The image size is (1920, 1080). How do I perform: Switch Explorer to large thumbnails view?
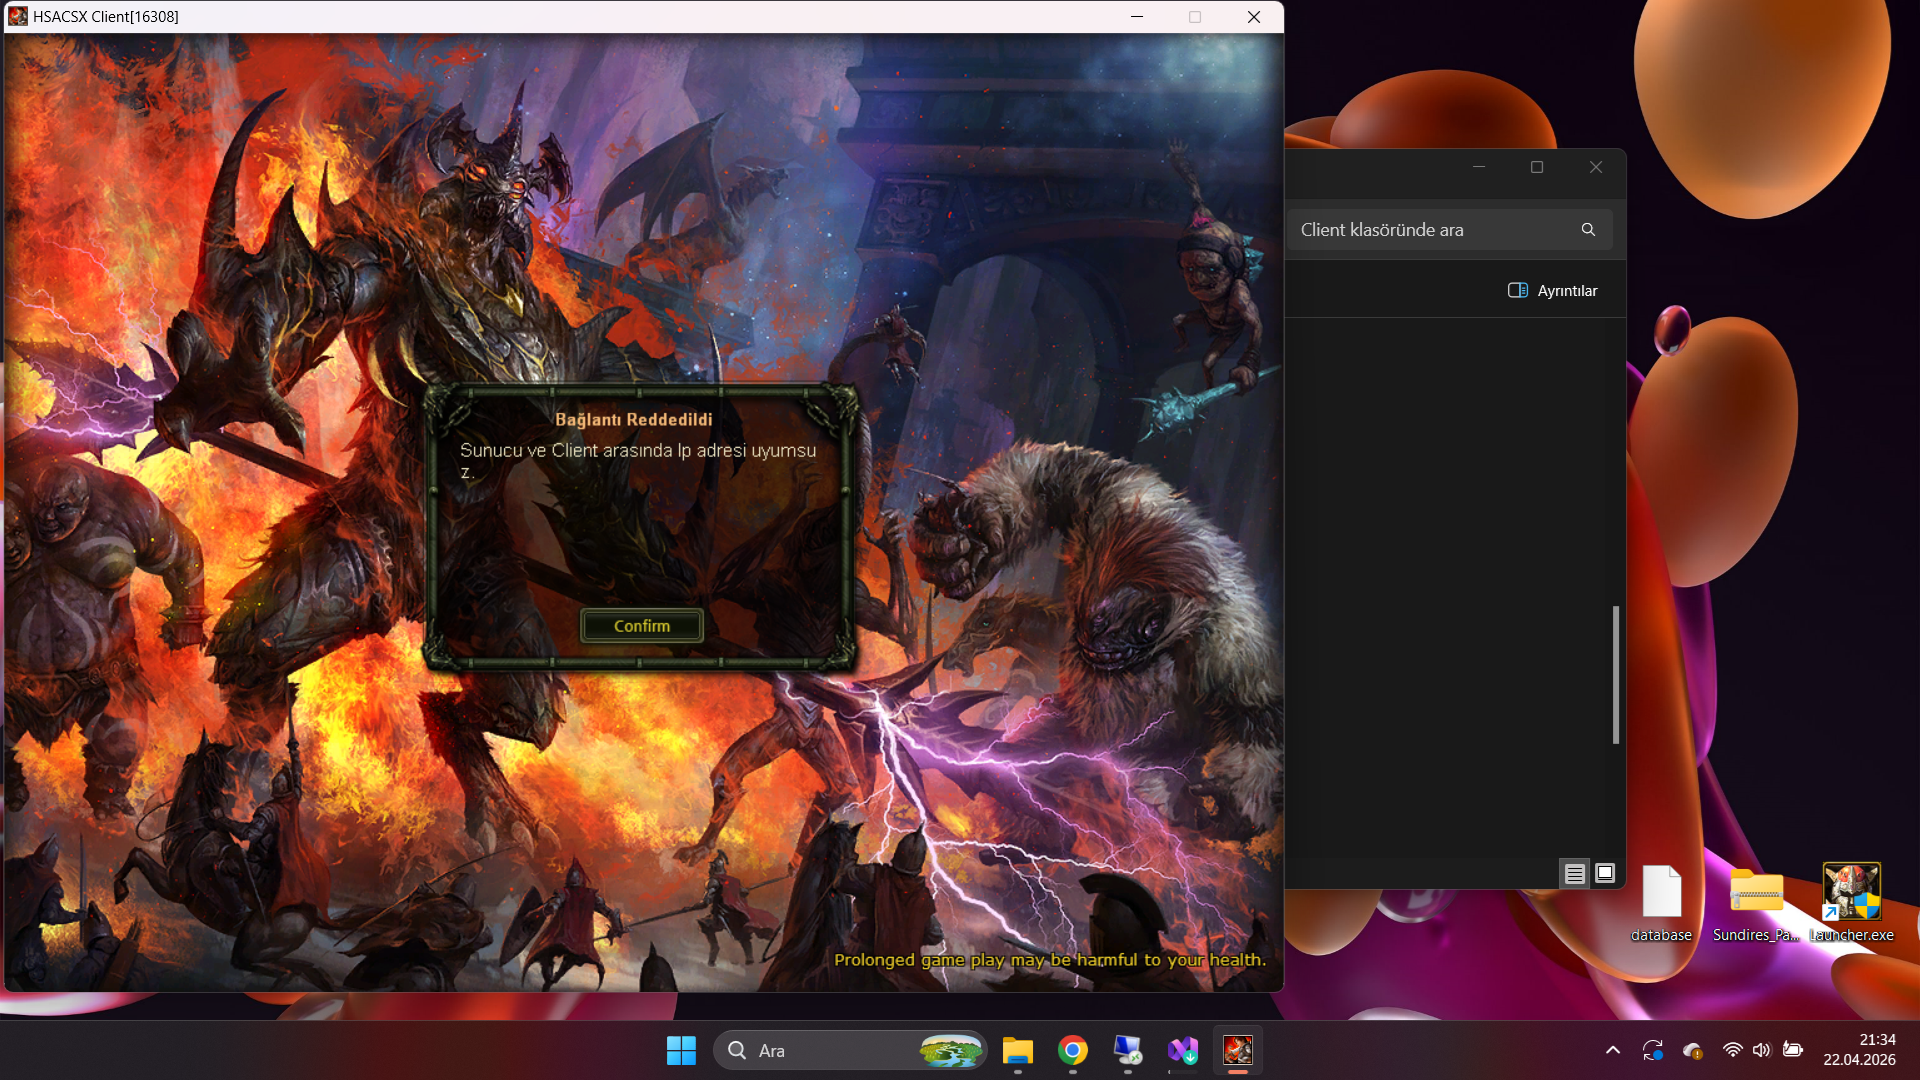click(x=1605, y=873)
